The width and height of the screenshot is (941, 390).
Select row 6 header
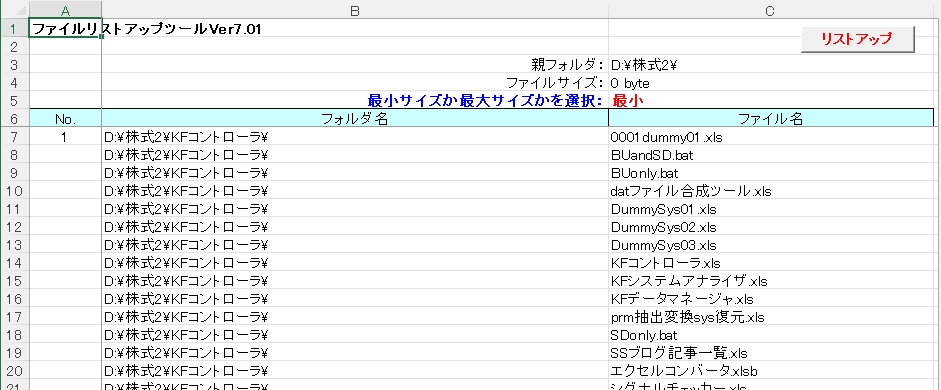[x=14, y=118]
